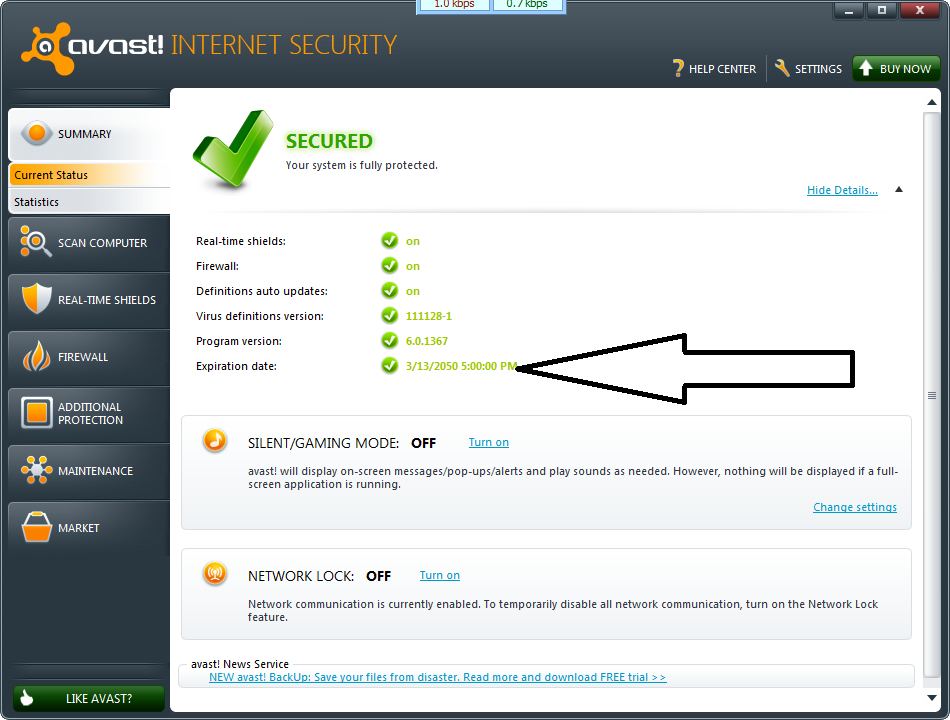The width and height of the screenshot is (950, 720).
Task: Open Settings from the top bar
Action: 808,68
